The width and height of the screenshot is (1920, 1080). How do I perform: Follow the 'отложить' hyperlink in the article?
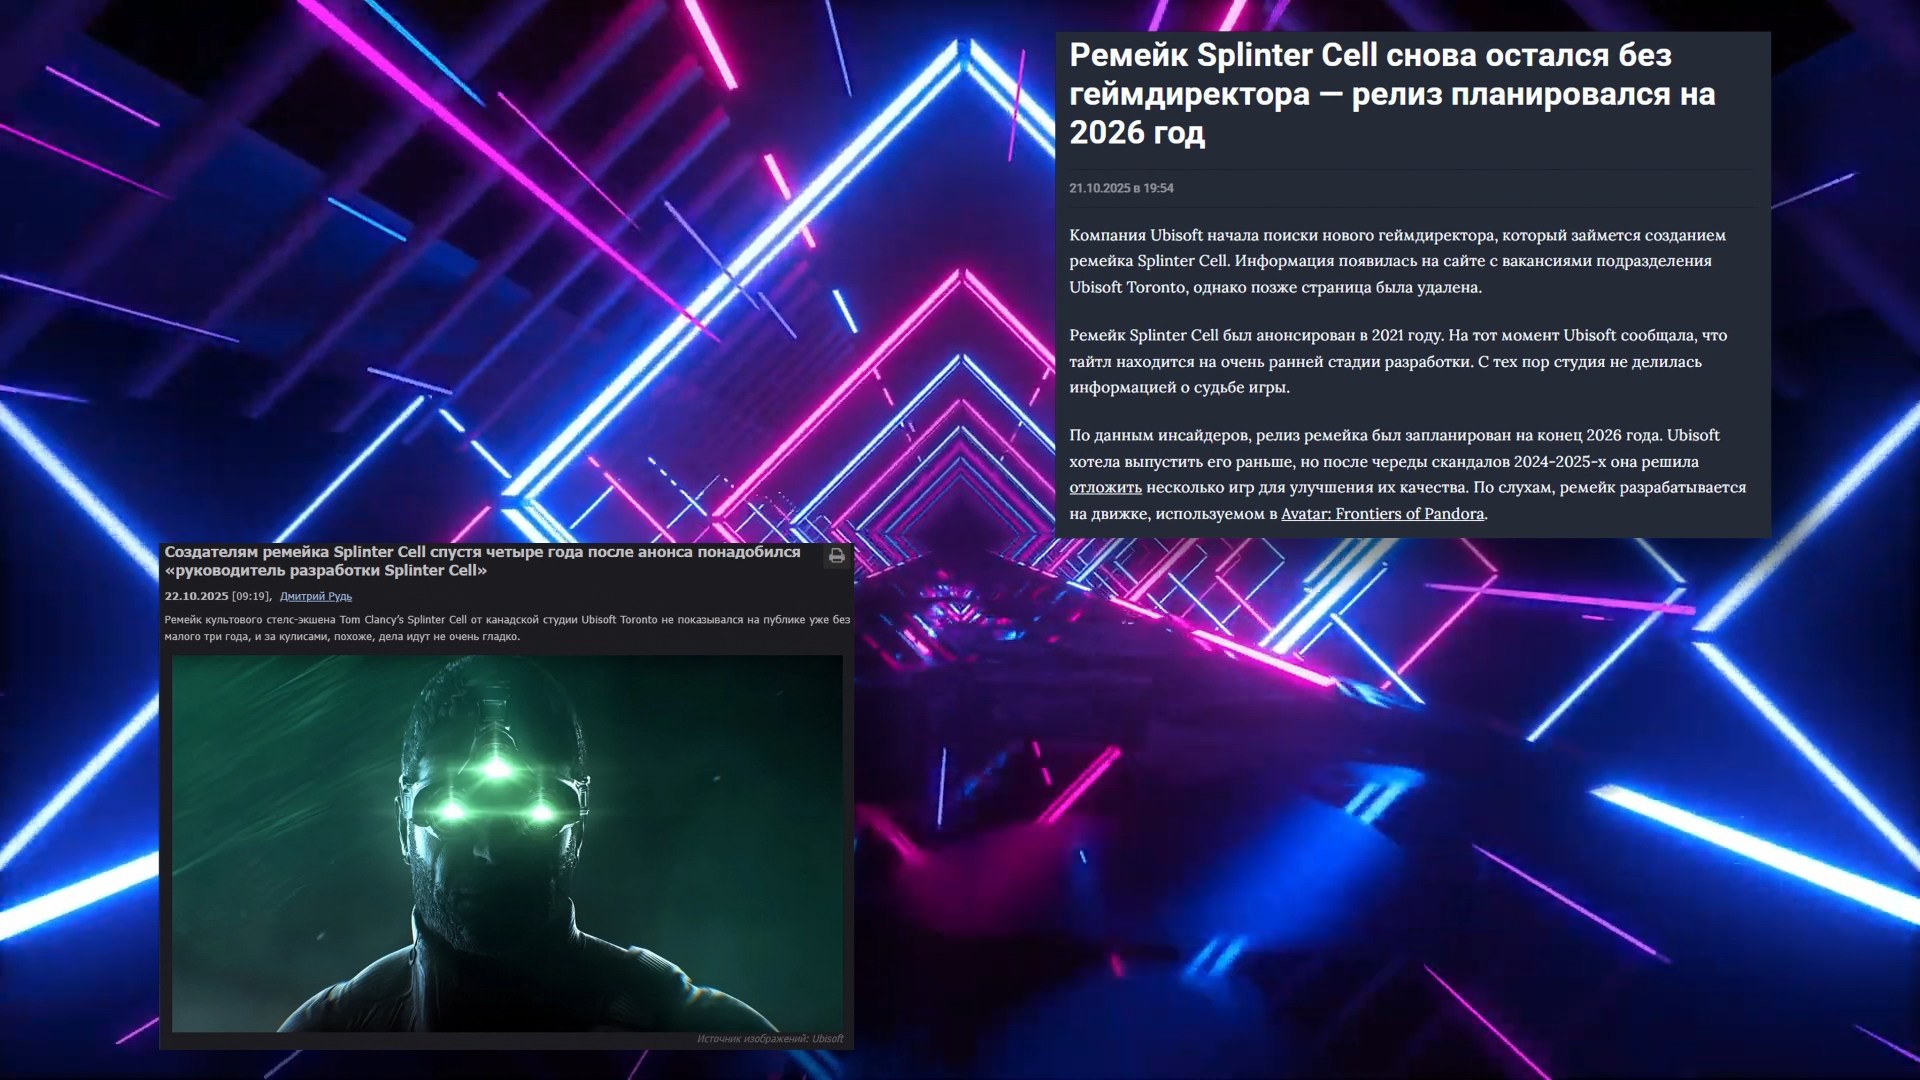(1104, 488)
